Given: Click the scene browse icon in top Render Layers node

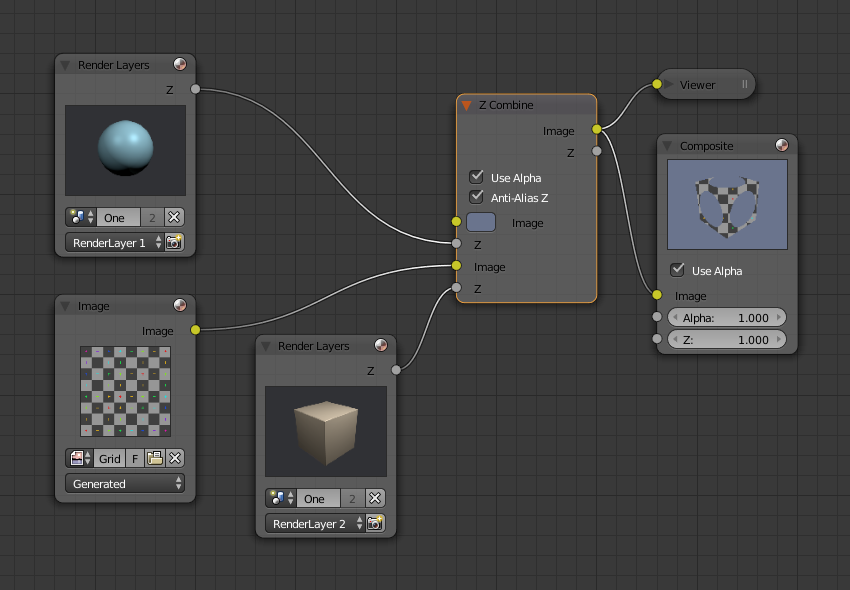Looking at the screenshot, I should (x=80, y=217).
